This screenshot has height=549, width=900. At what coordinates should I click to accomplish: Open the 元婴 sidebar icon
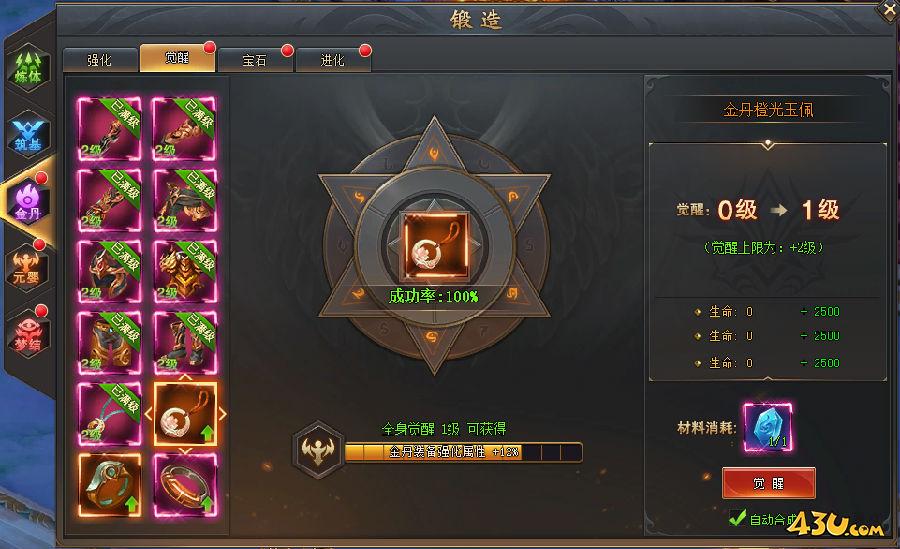[28, 268]
